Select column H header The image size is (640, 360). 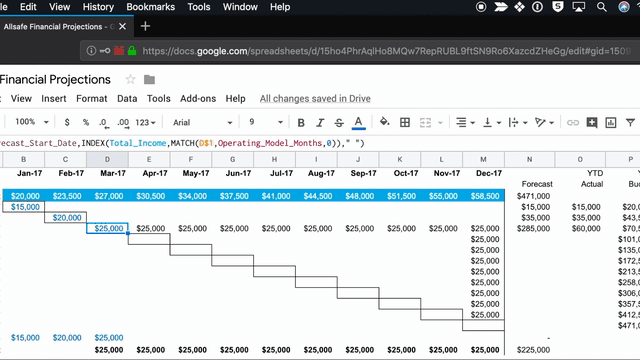pos(274,159)
